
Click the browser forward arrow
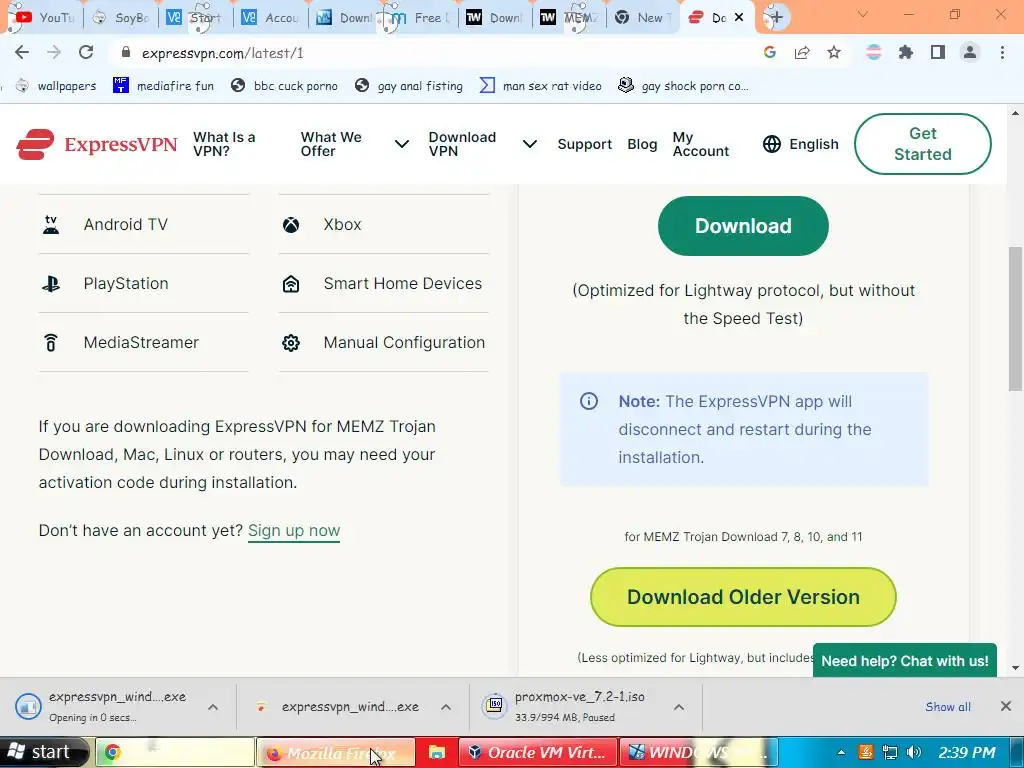point(54,53)
